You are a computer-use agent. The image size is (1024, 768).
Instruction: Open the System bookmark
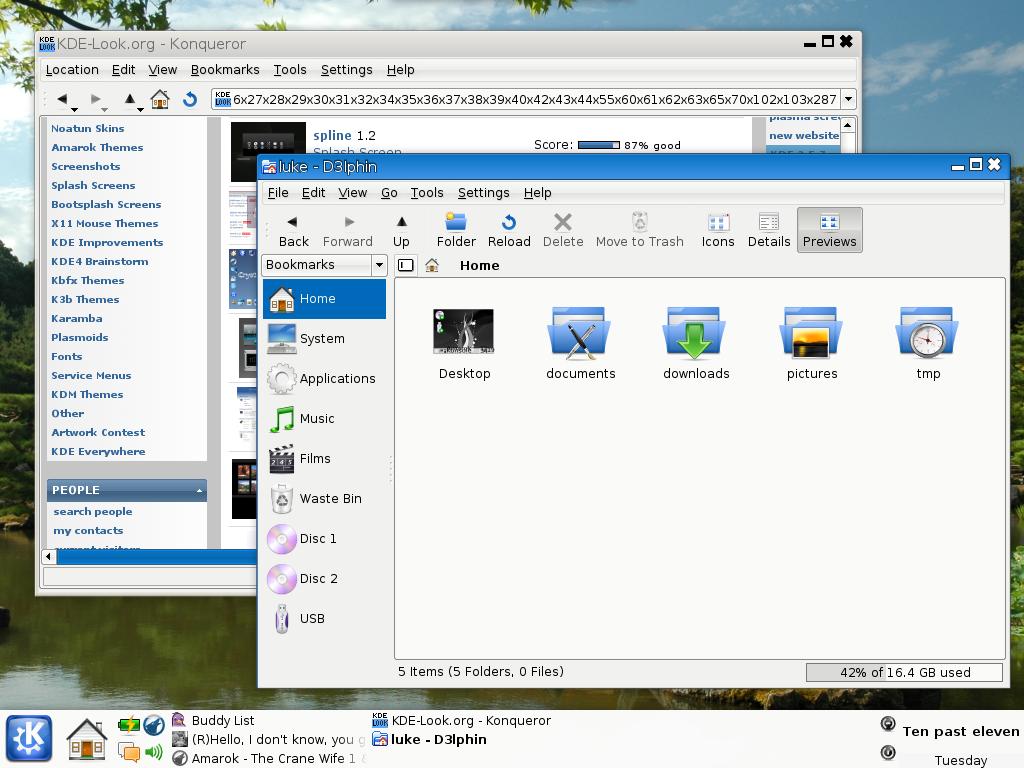(325, 339)
